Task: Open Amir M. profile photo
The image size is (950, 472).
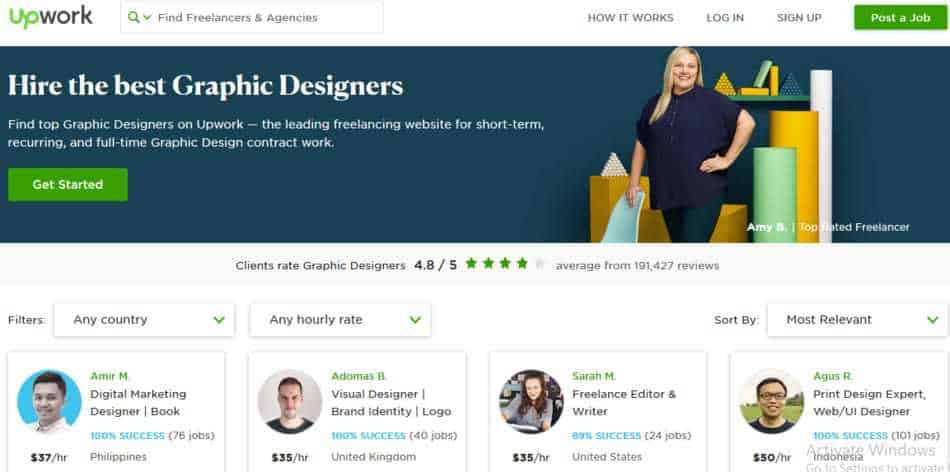Action: (x=49, y=401)
